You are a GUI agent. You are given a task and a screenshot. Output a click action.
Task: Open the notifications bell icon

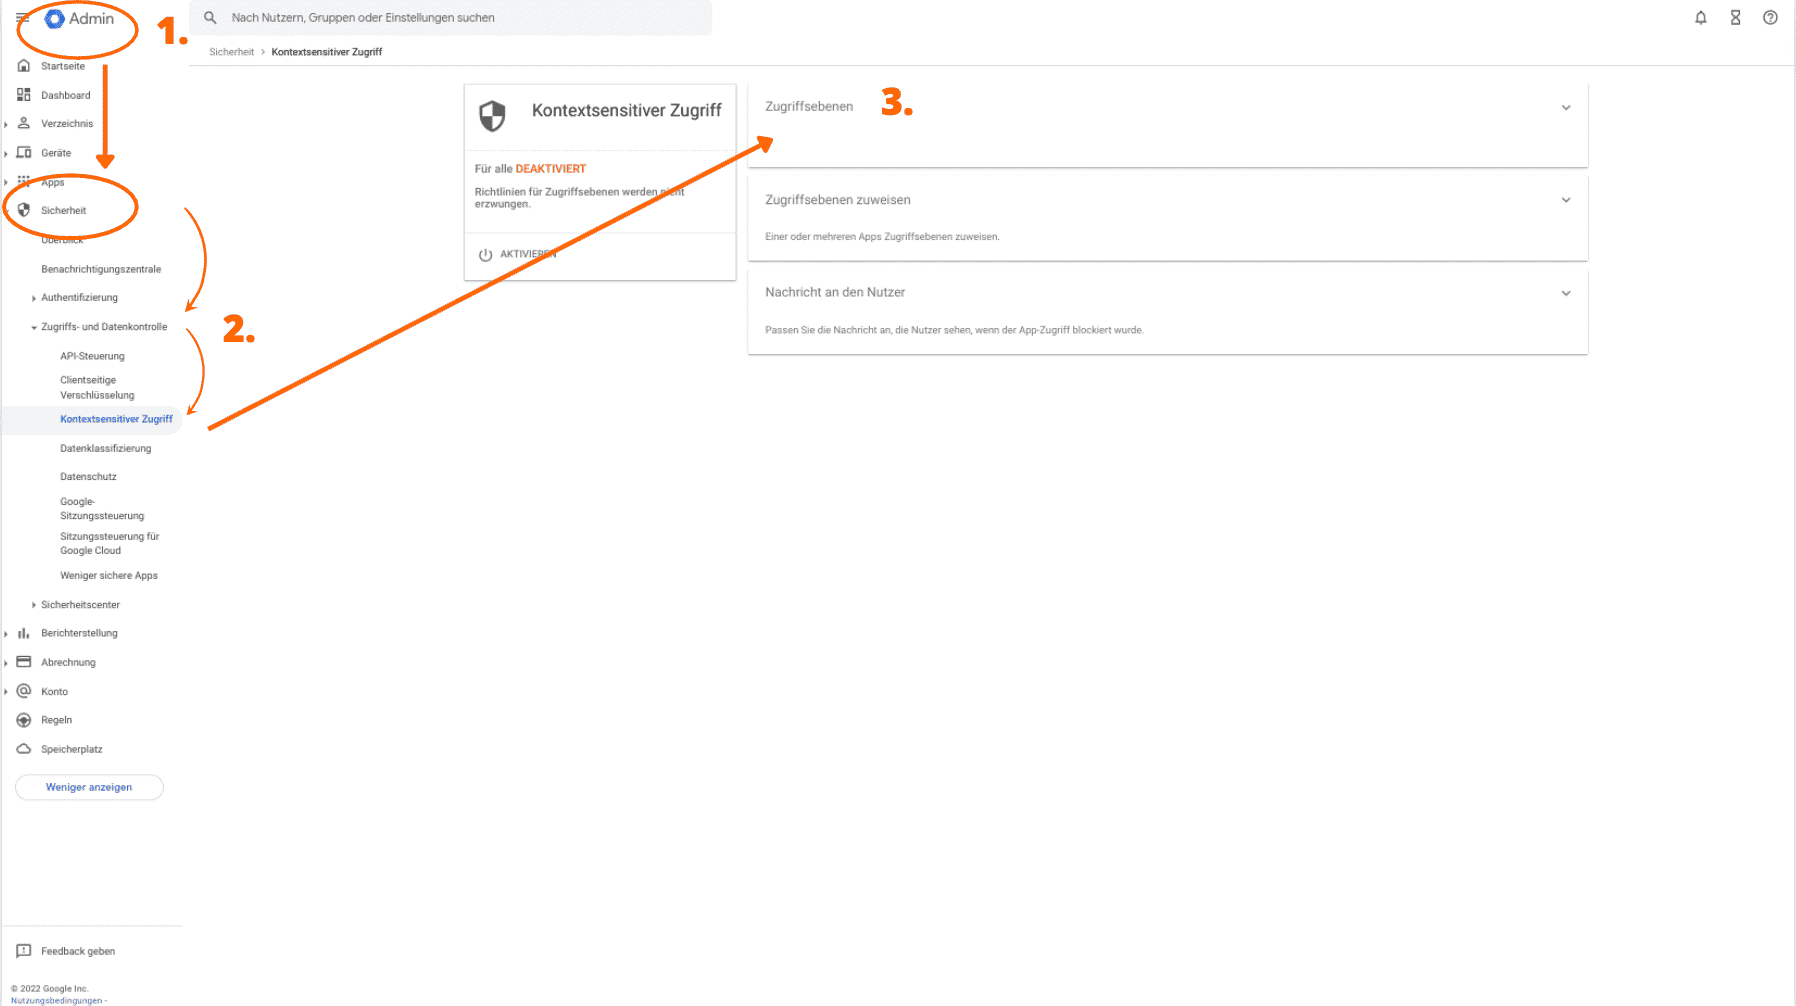[1700, 18]
